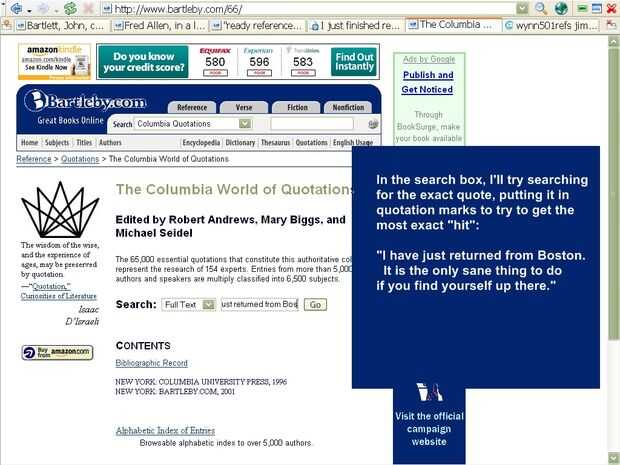This screenshot has height=465, width=620.
Task: Open the address bar dropdown arrow
Action: (522, 8)
